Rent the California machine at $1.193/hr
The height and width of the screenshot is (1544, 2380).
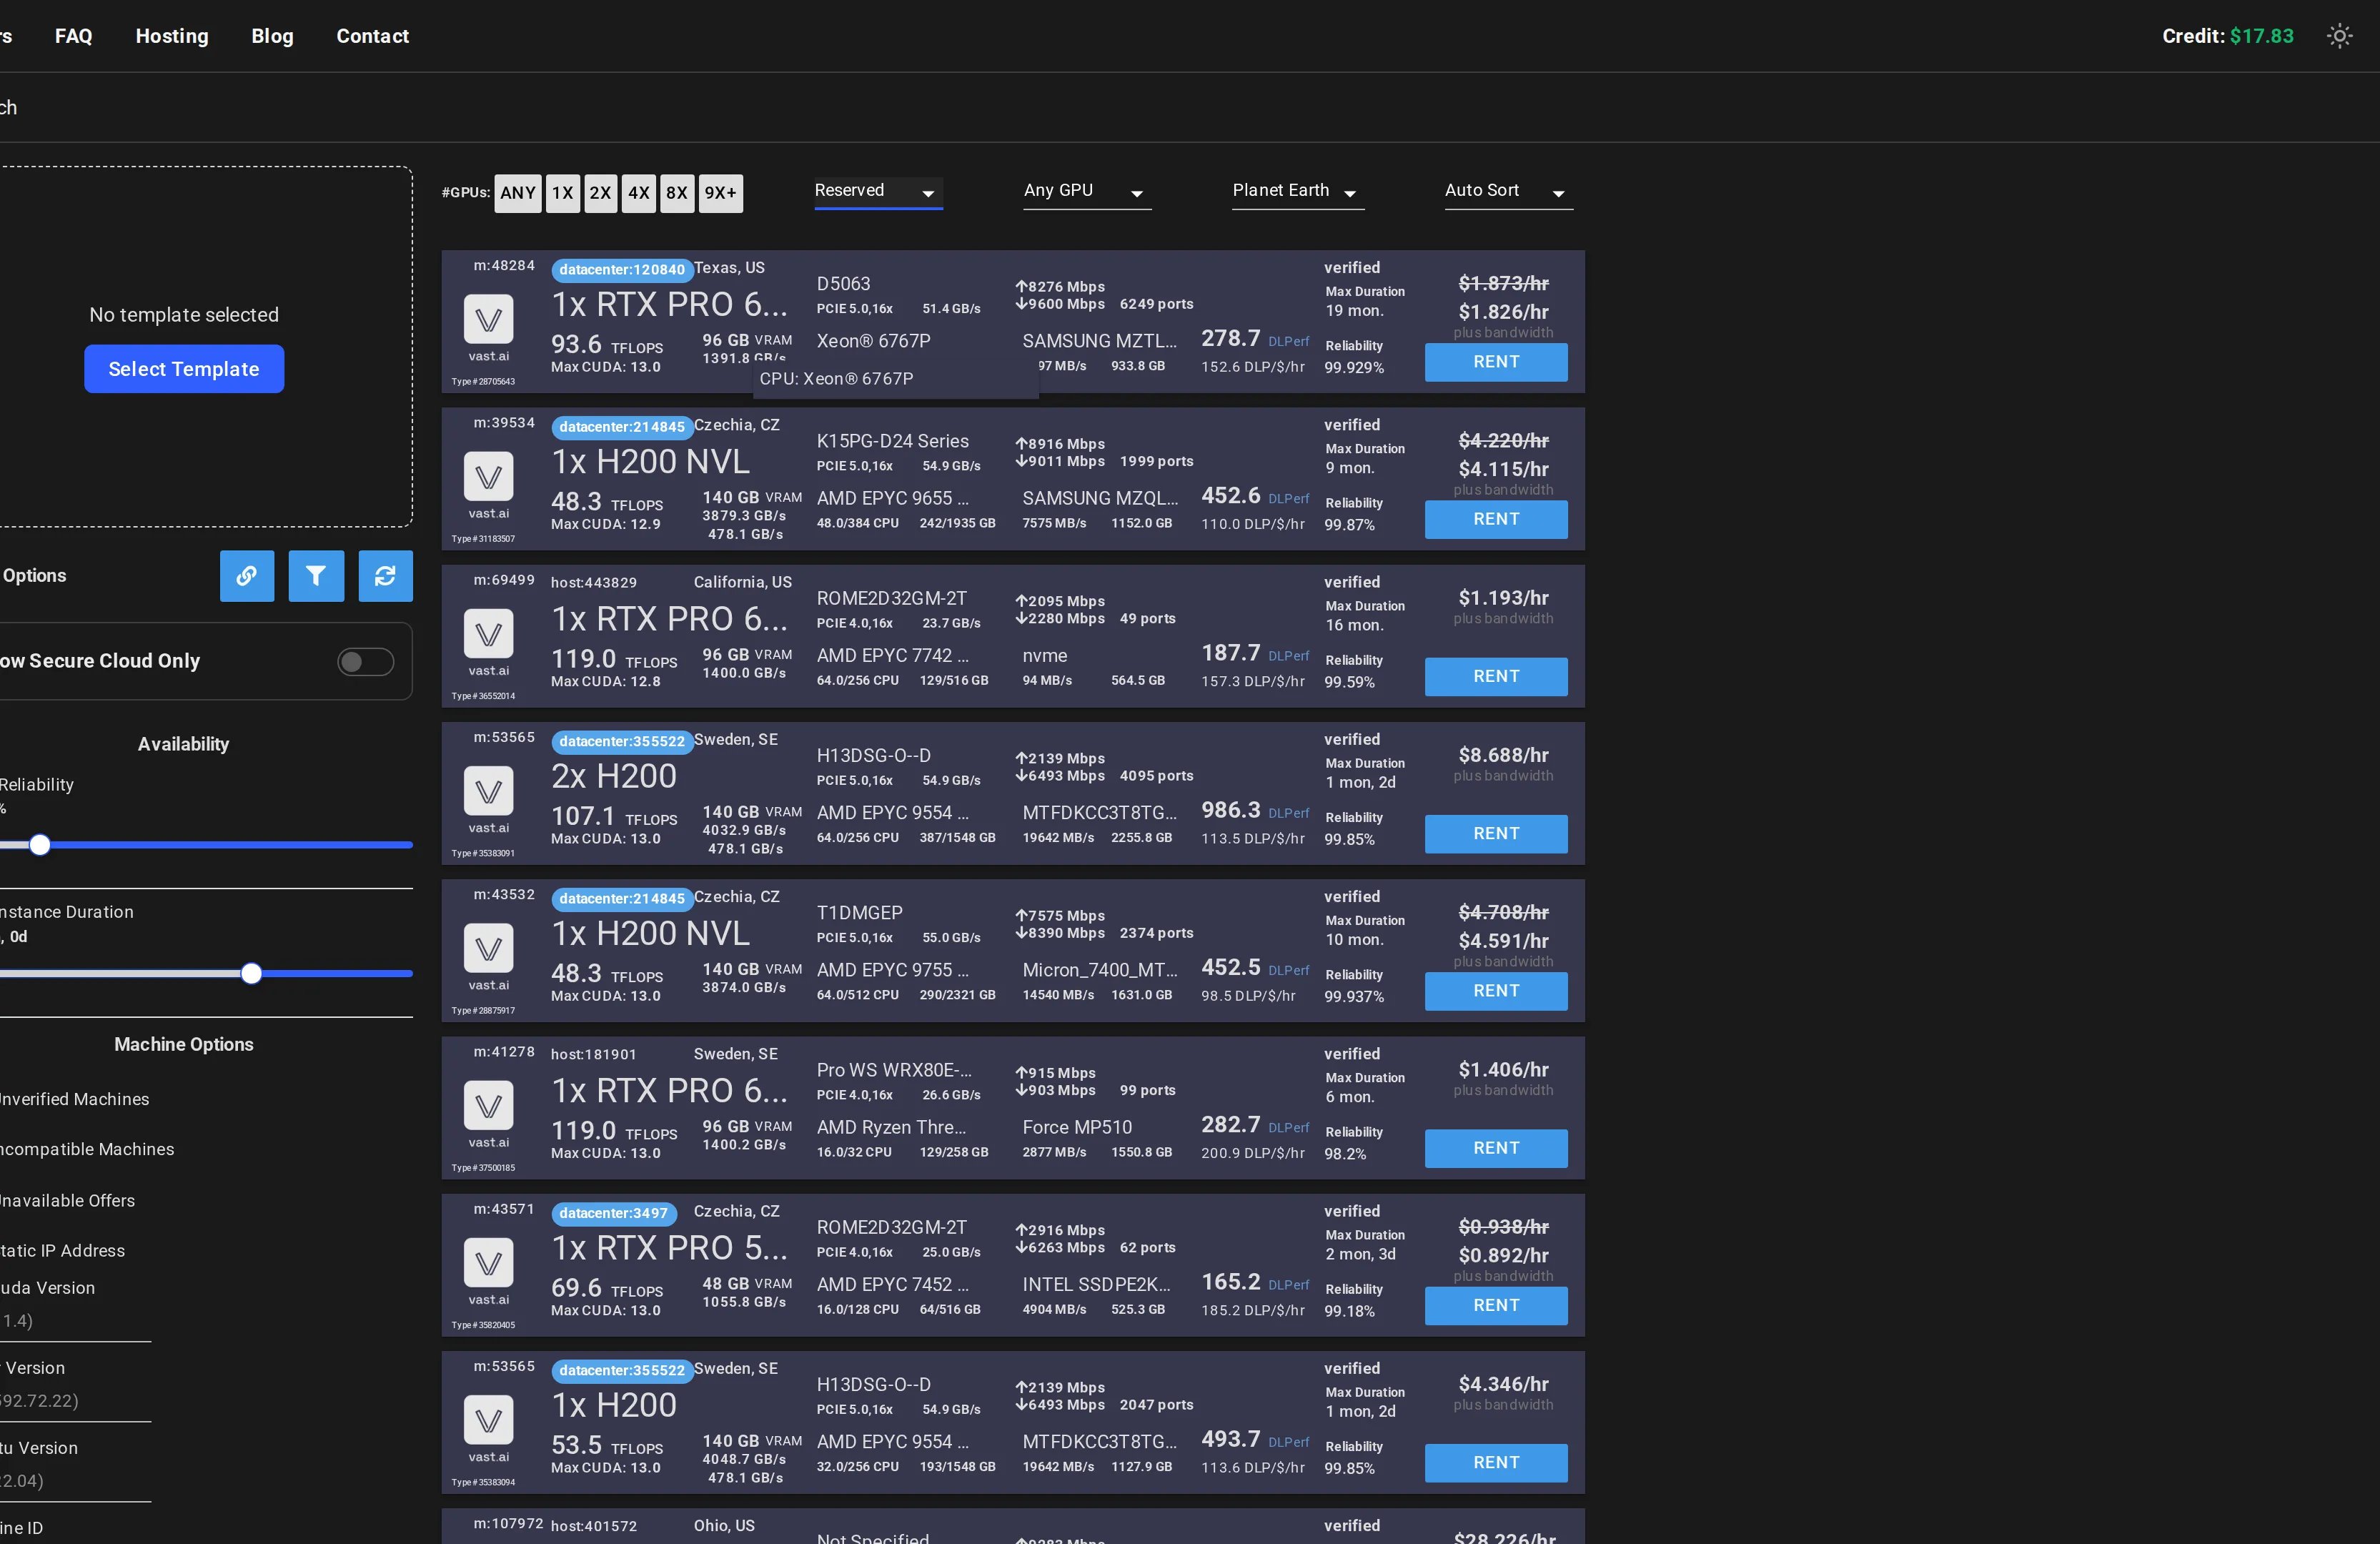pos(1496,676)
